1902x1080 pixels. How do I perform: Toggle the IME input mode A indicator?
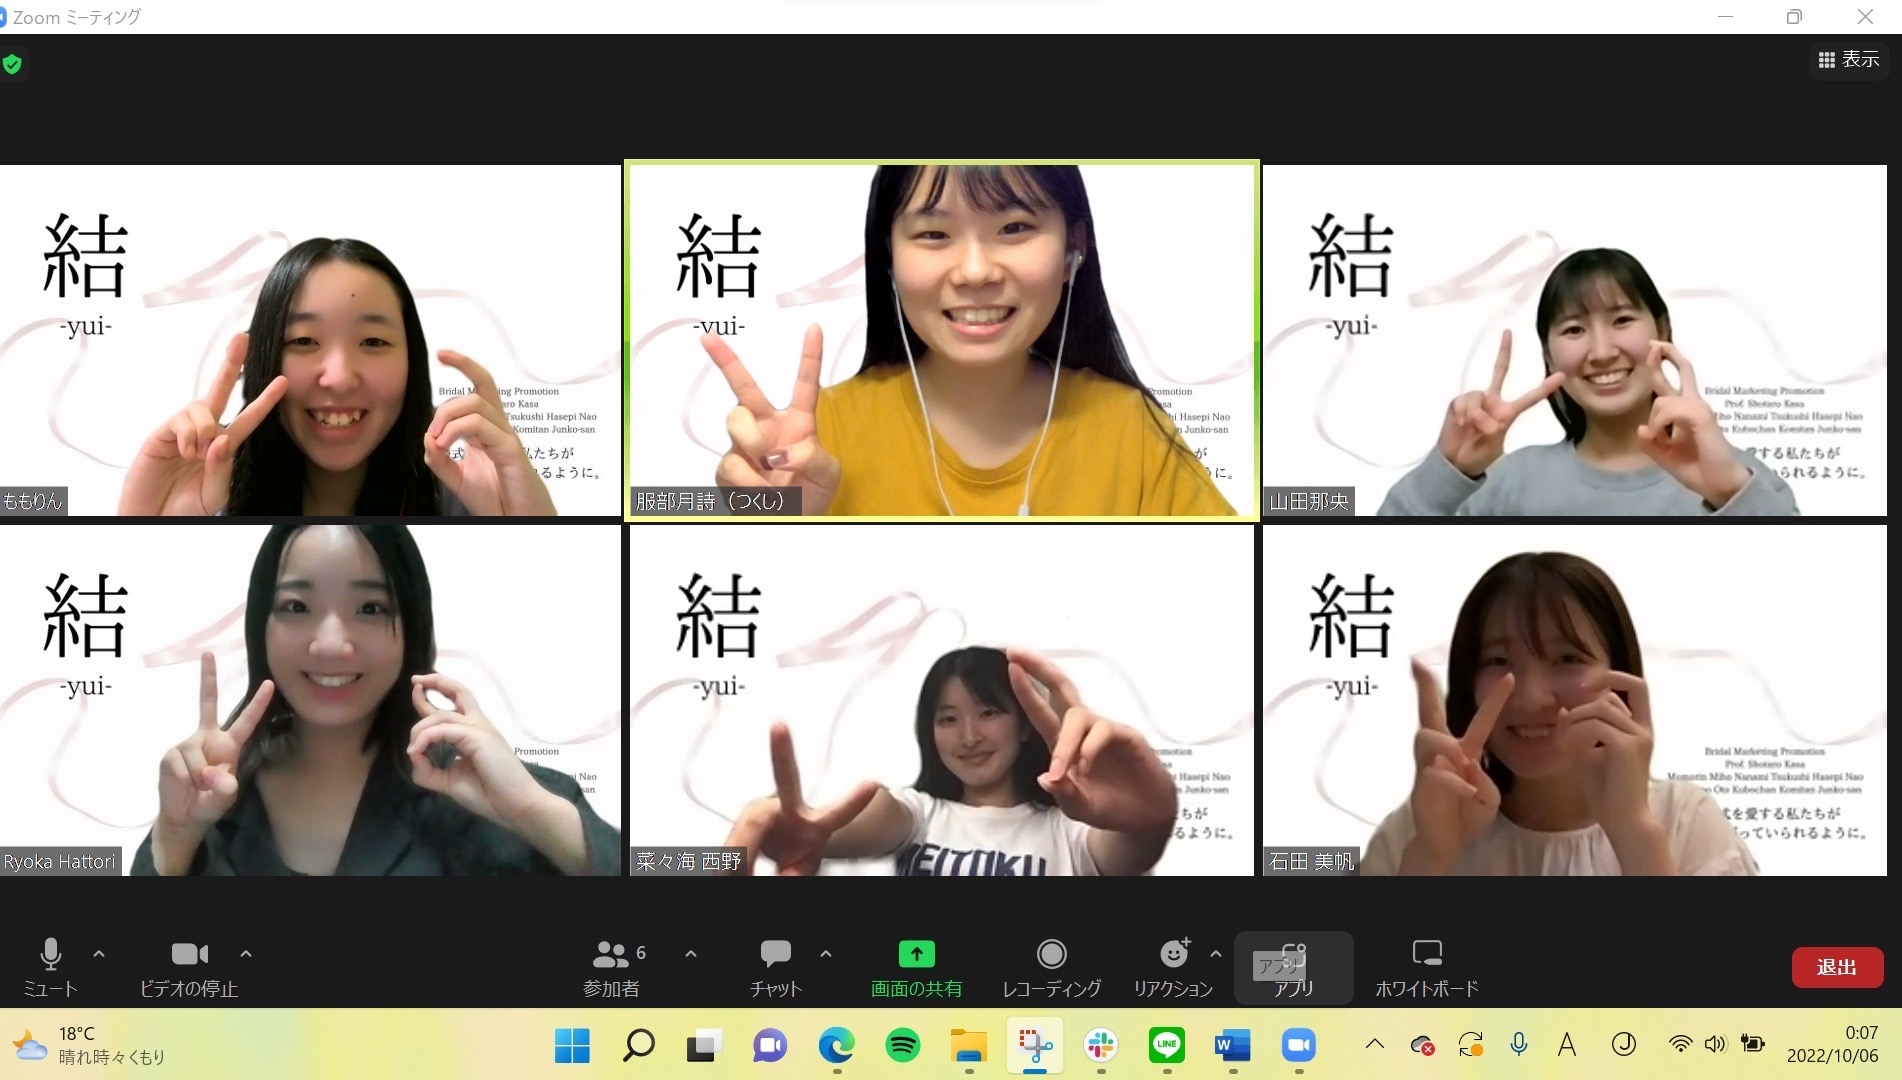(1567, 1045)
